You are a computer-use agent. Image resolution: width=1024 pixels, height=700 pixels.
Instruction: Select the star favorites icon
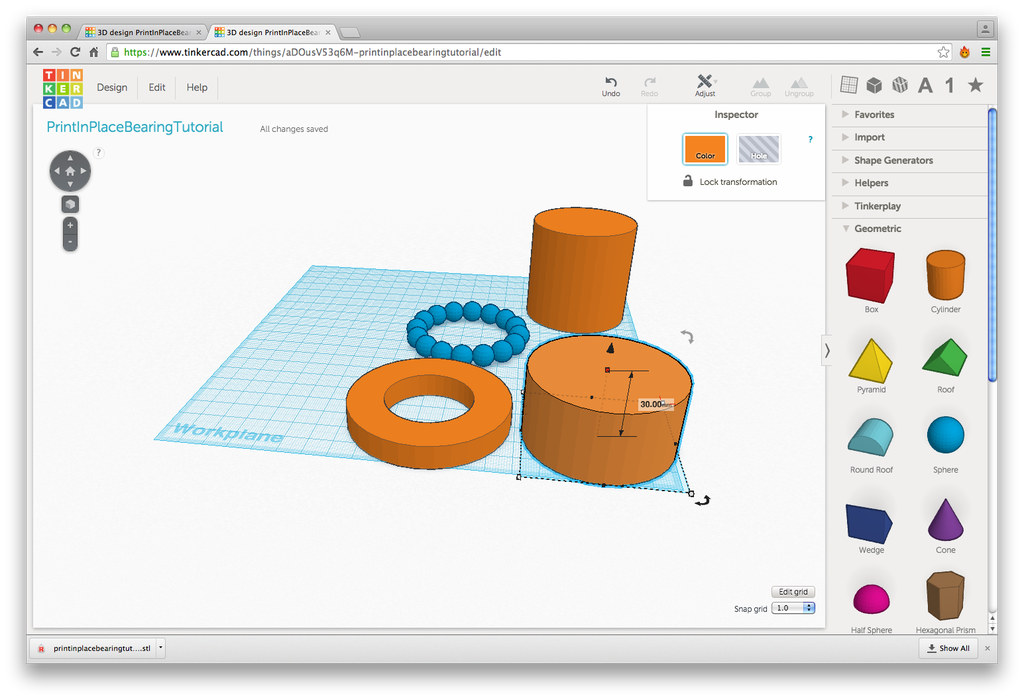(x=975, y=85)
